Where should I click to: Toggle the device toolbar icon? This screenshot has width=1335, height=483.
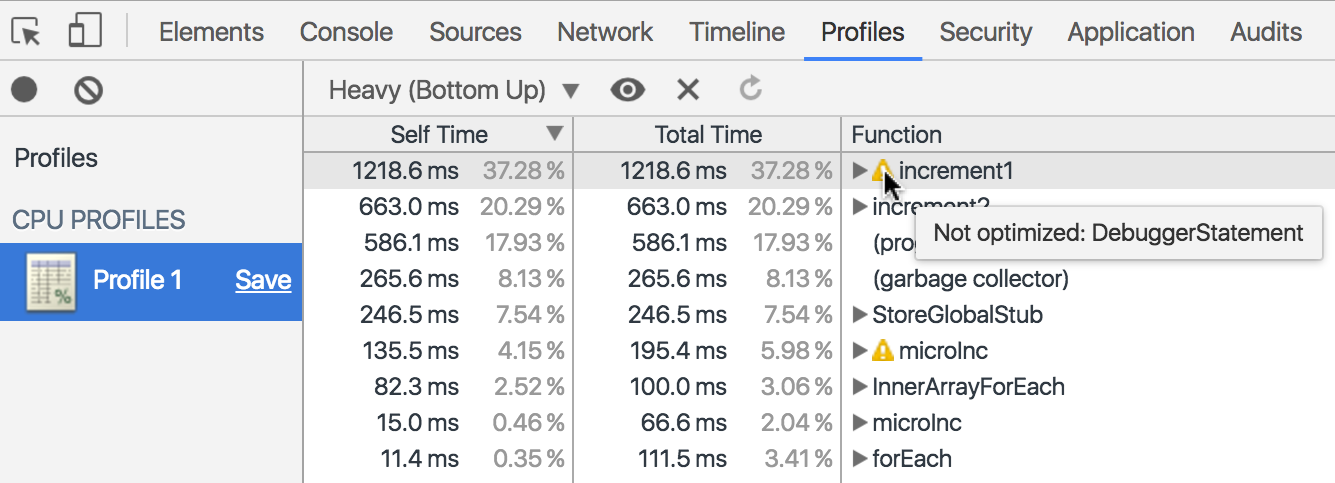(x=85, y=30)
